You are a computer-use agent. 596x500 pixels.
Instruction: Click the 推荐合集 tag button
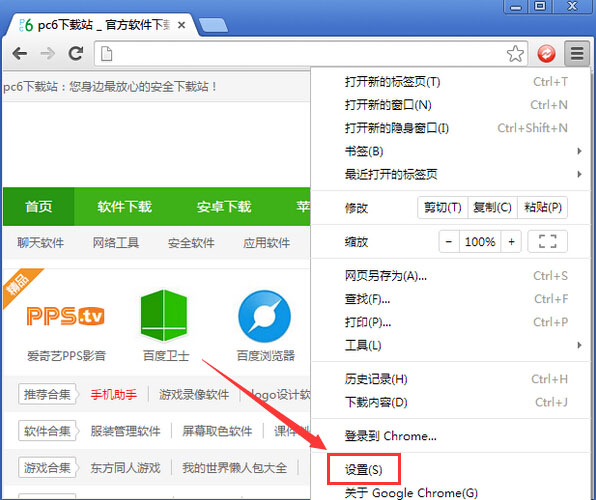click(48, 394)
